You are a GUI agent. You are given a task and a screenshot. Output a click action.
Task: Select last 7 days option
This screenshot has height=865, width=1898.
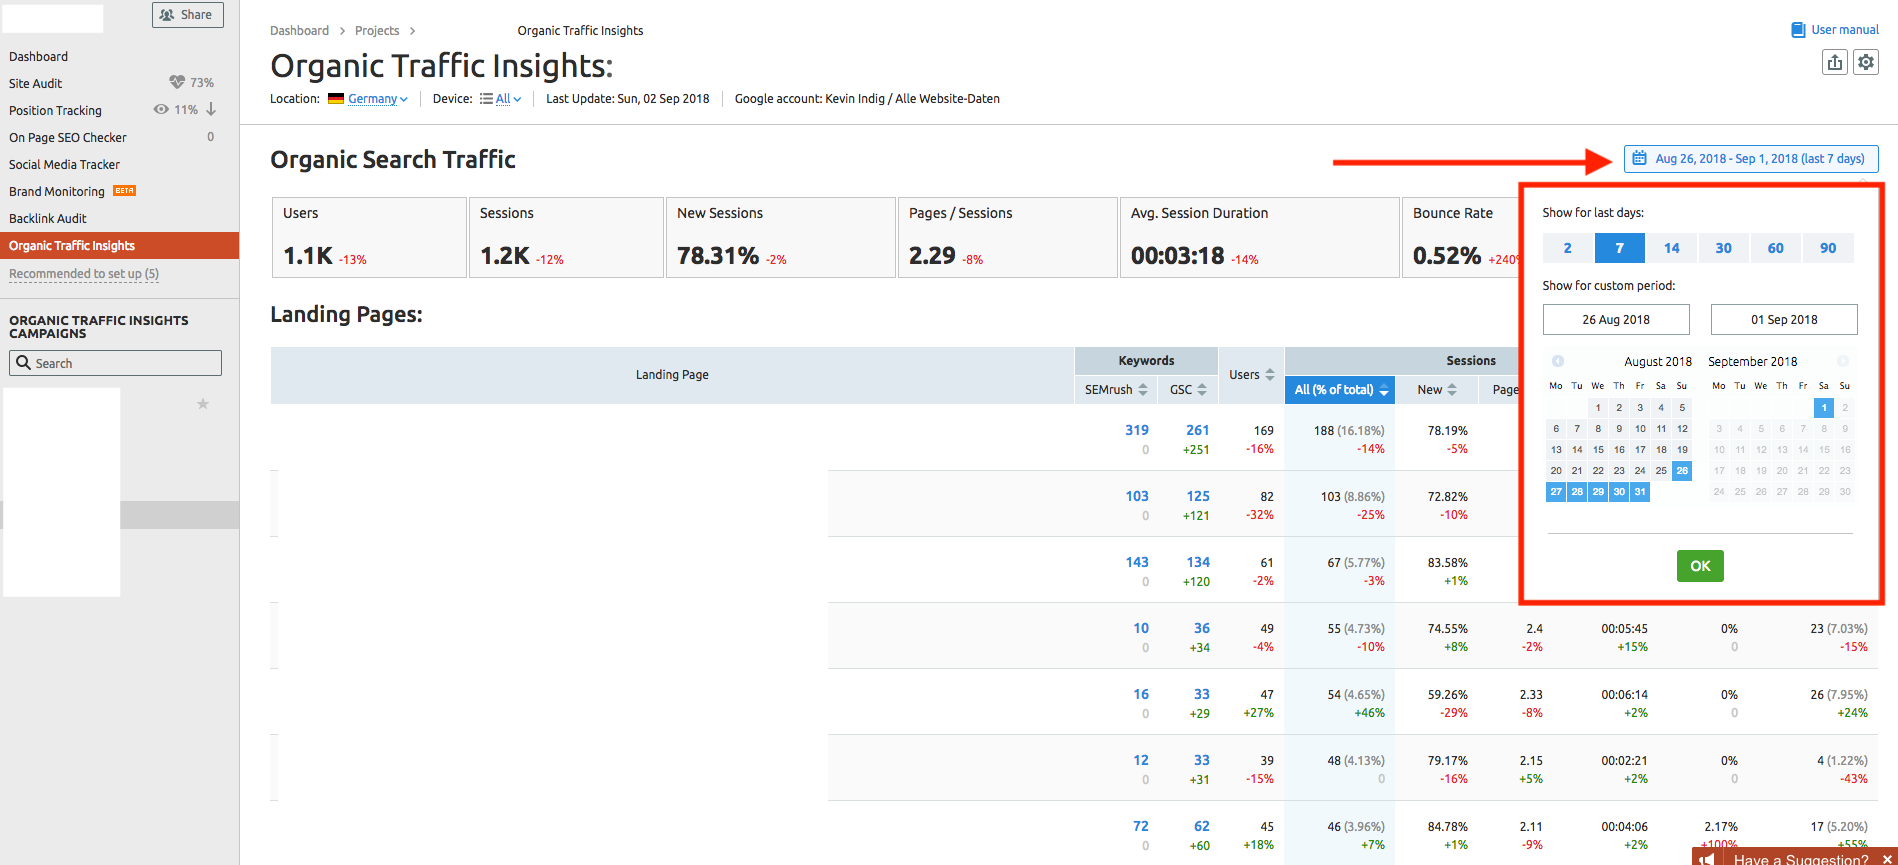(x=1620, y=248)
